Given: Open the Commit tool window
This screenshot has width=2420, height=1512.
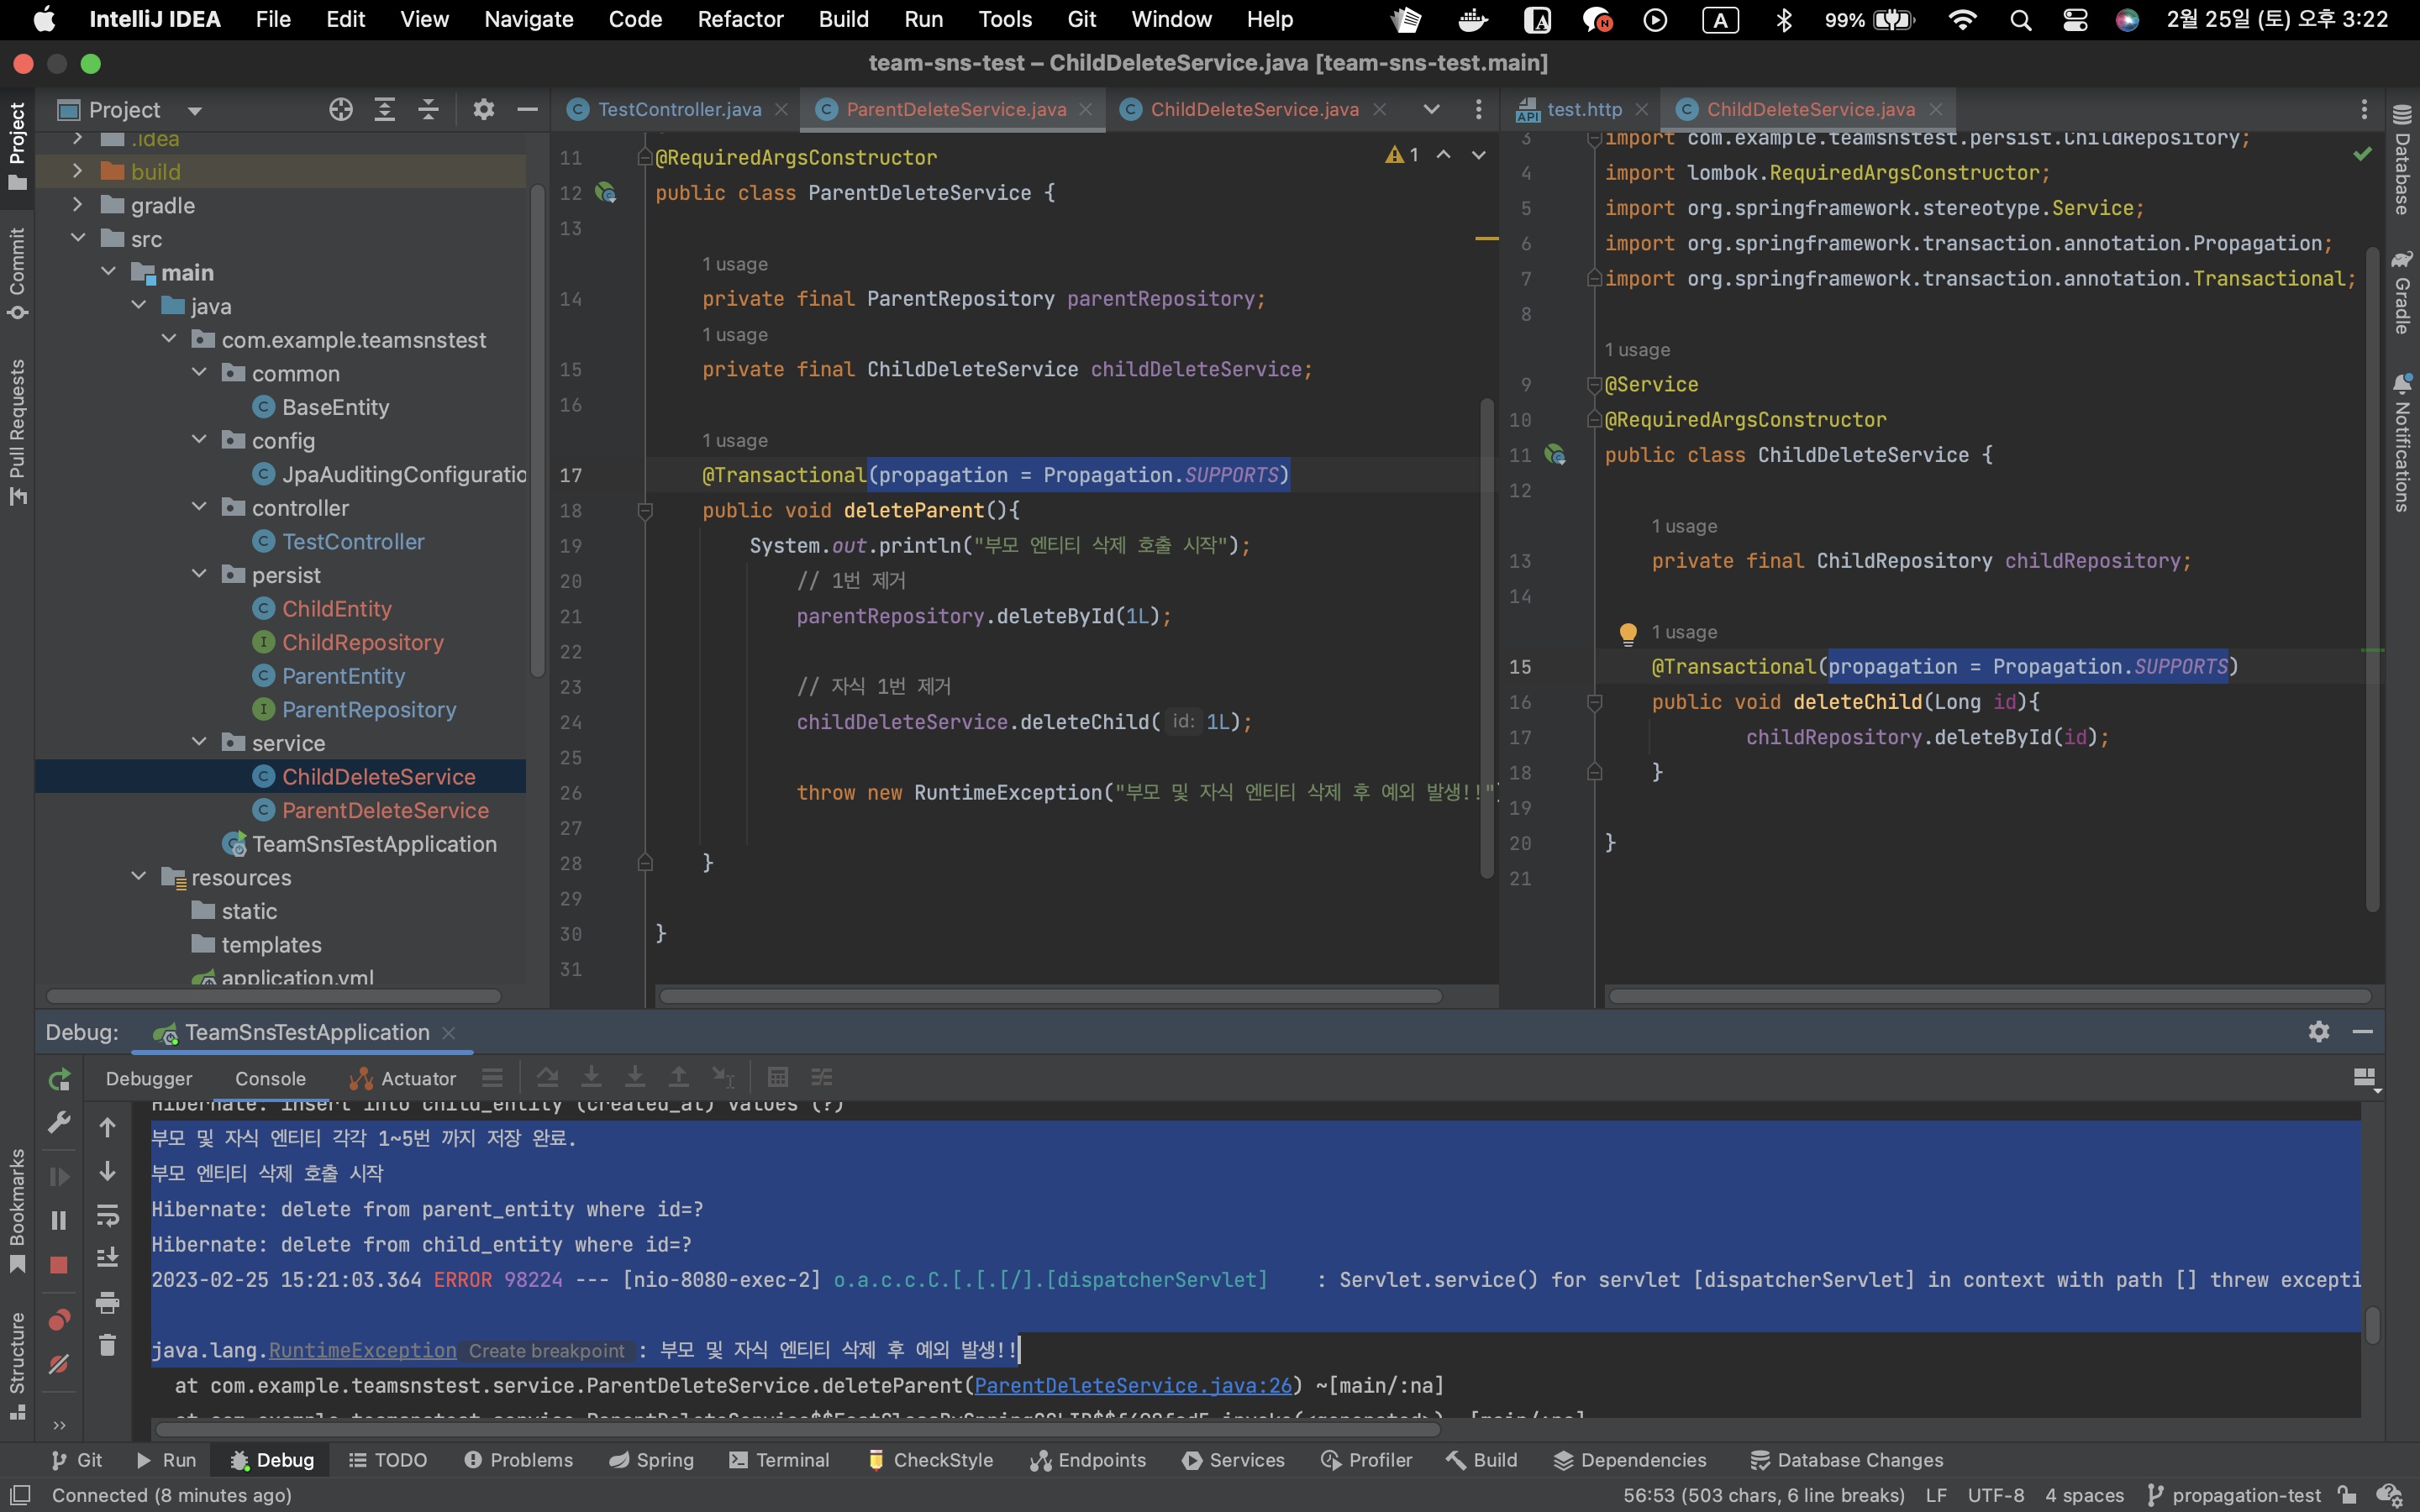Looking at the screenshot, I should 17,274.
